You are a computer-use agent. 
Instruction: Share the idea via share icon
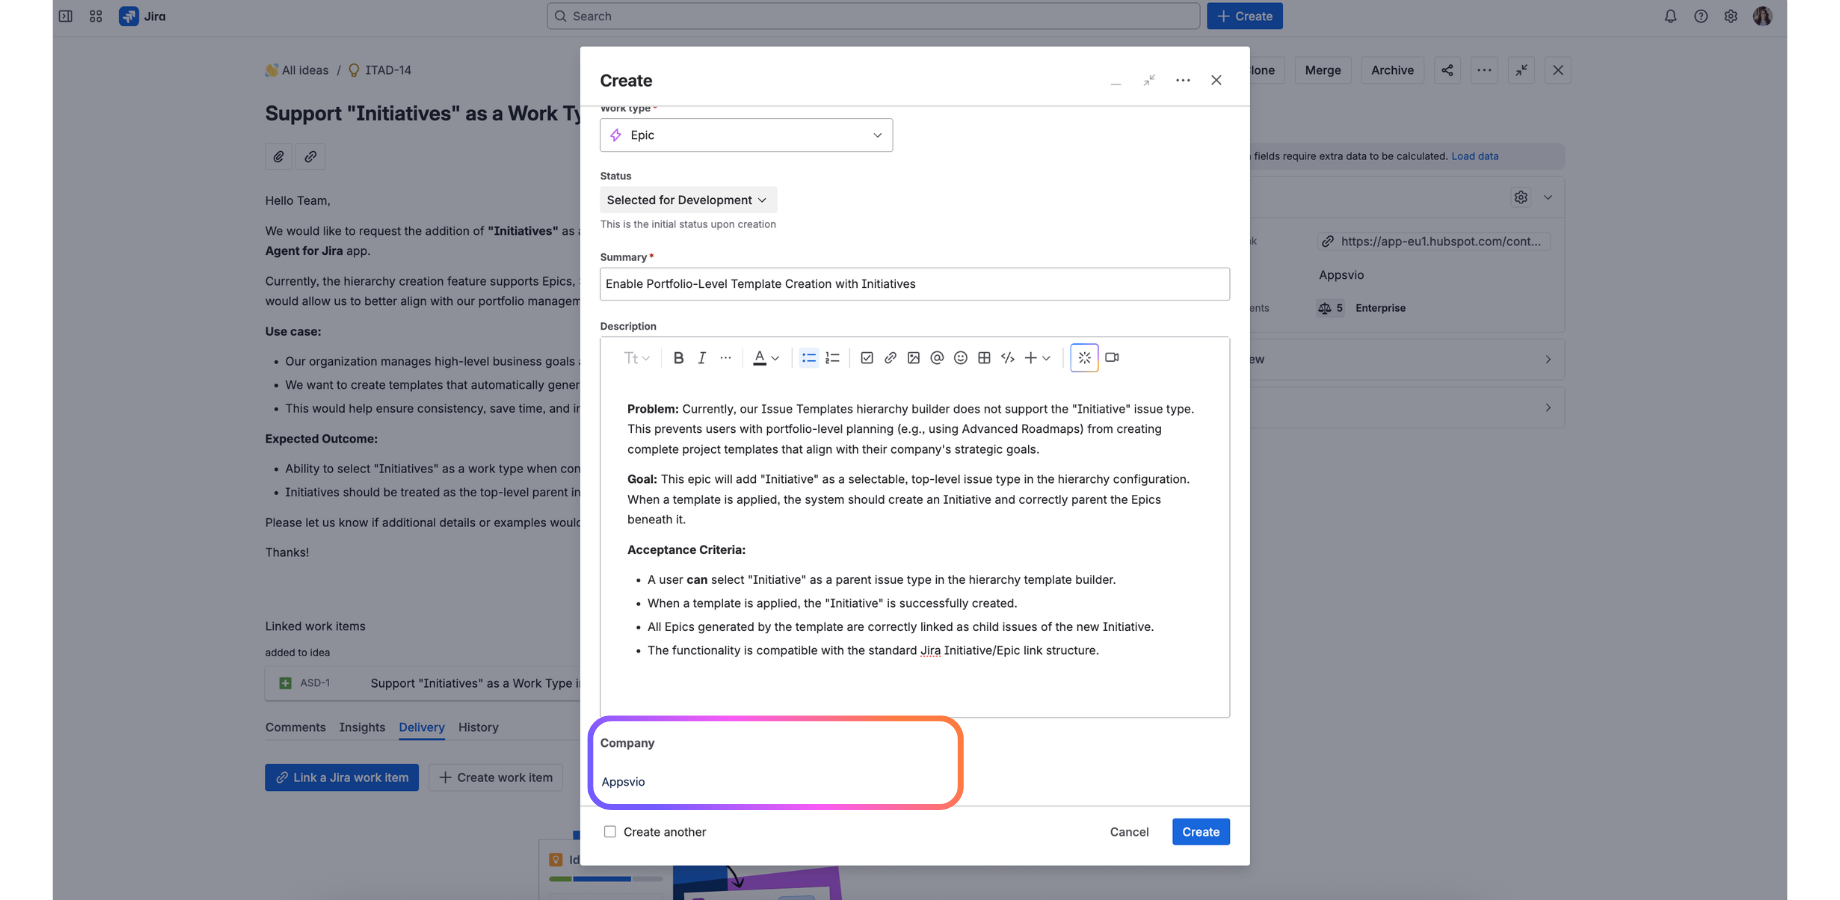[1447, 70]
